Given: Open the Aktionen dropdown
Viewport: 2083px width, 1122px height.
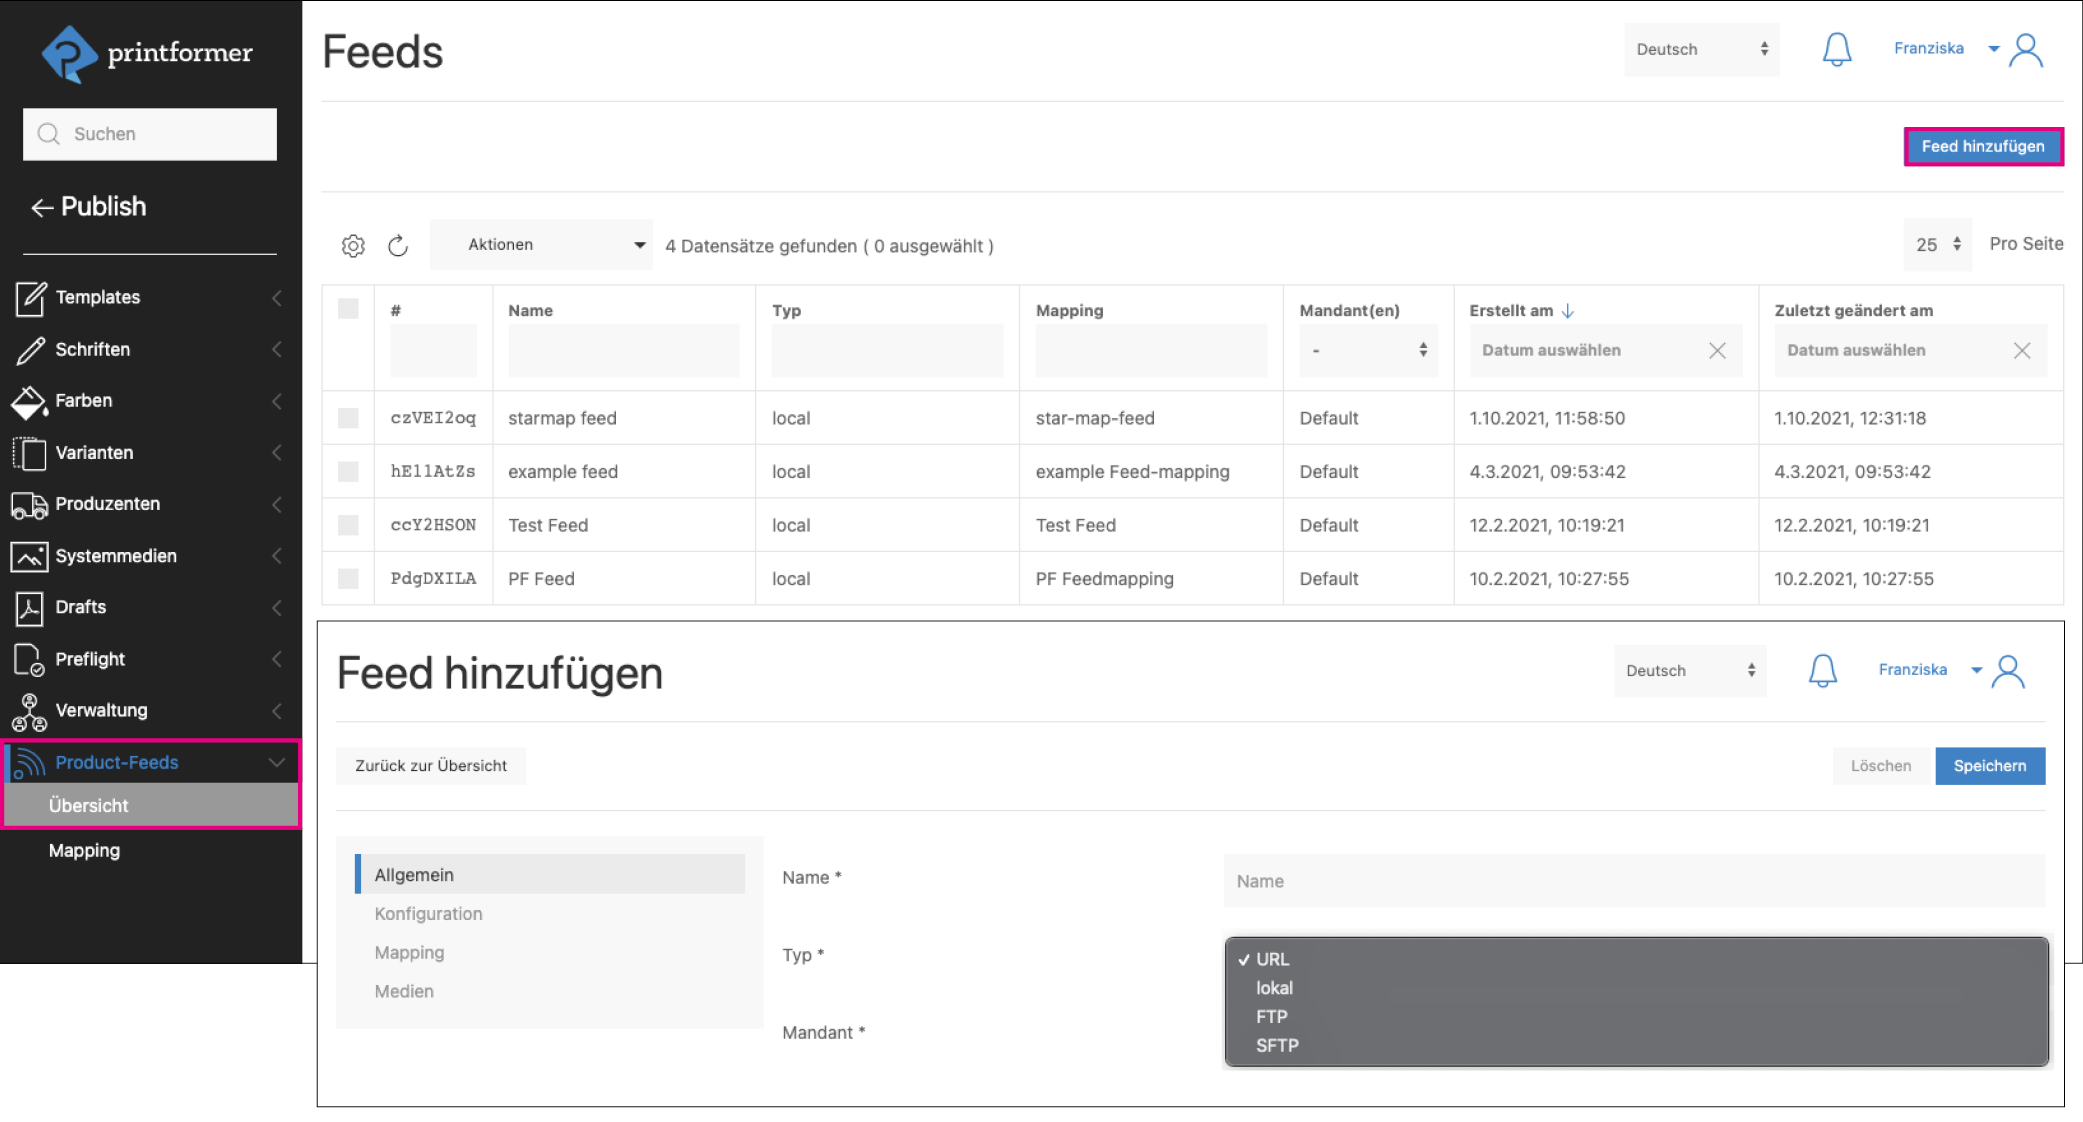Looking at the screenshot, I should point(541,245).
